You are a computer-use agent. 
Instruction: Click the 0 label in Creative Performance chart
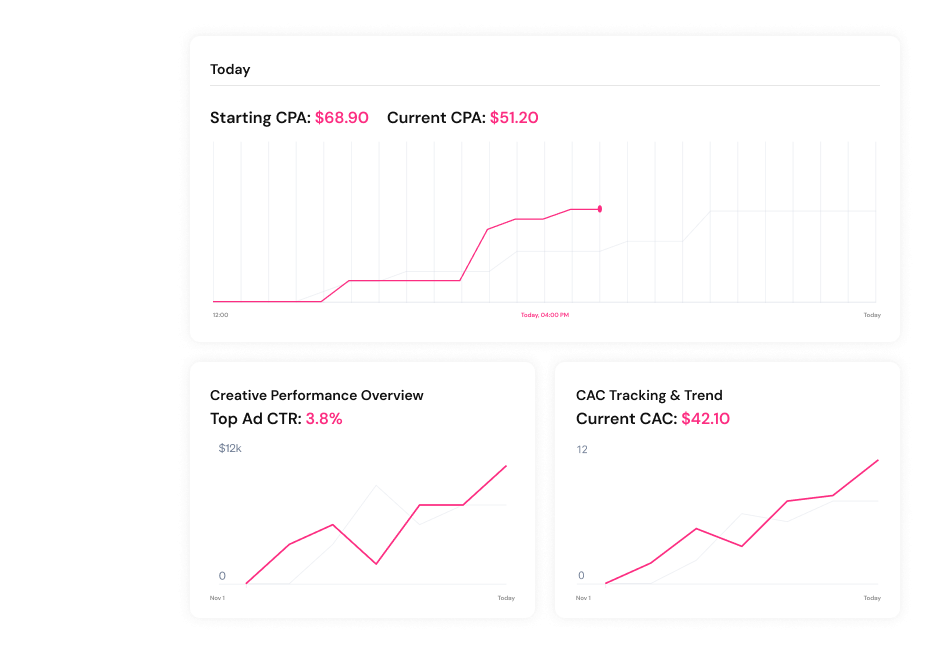point(222,576)
